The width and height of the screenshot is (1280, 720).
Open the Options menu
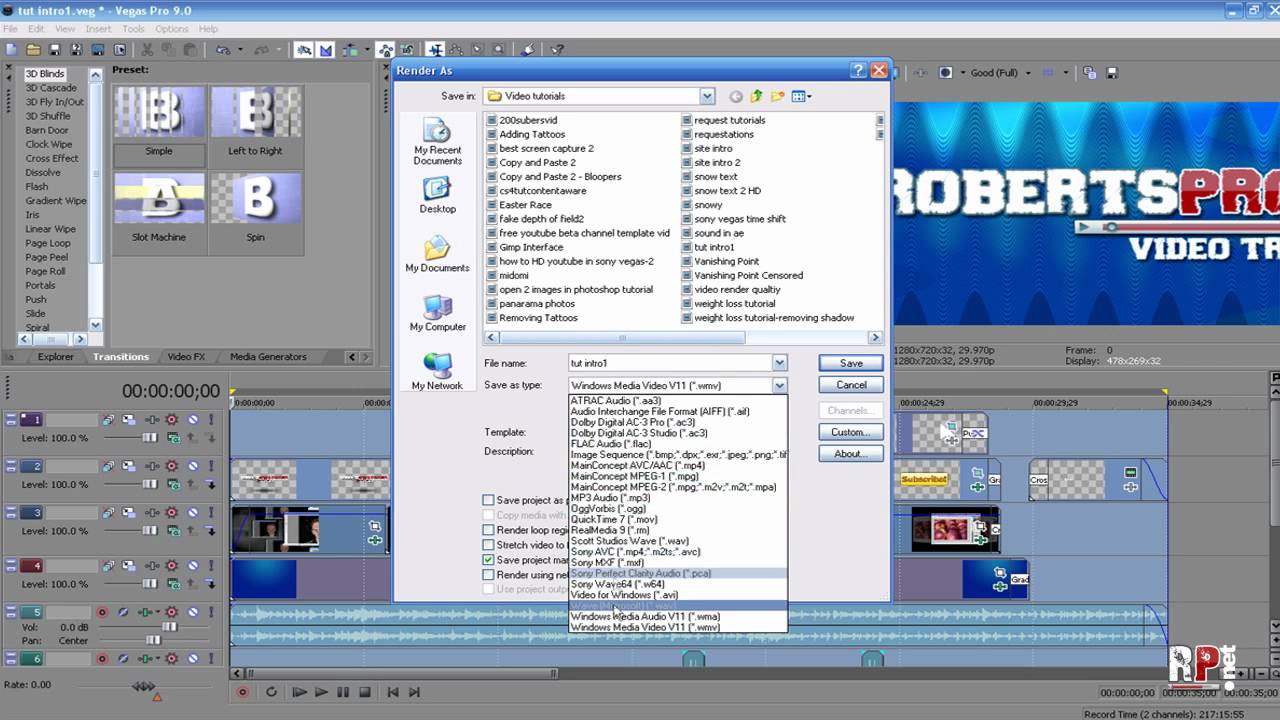click(172, 29)
